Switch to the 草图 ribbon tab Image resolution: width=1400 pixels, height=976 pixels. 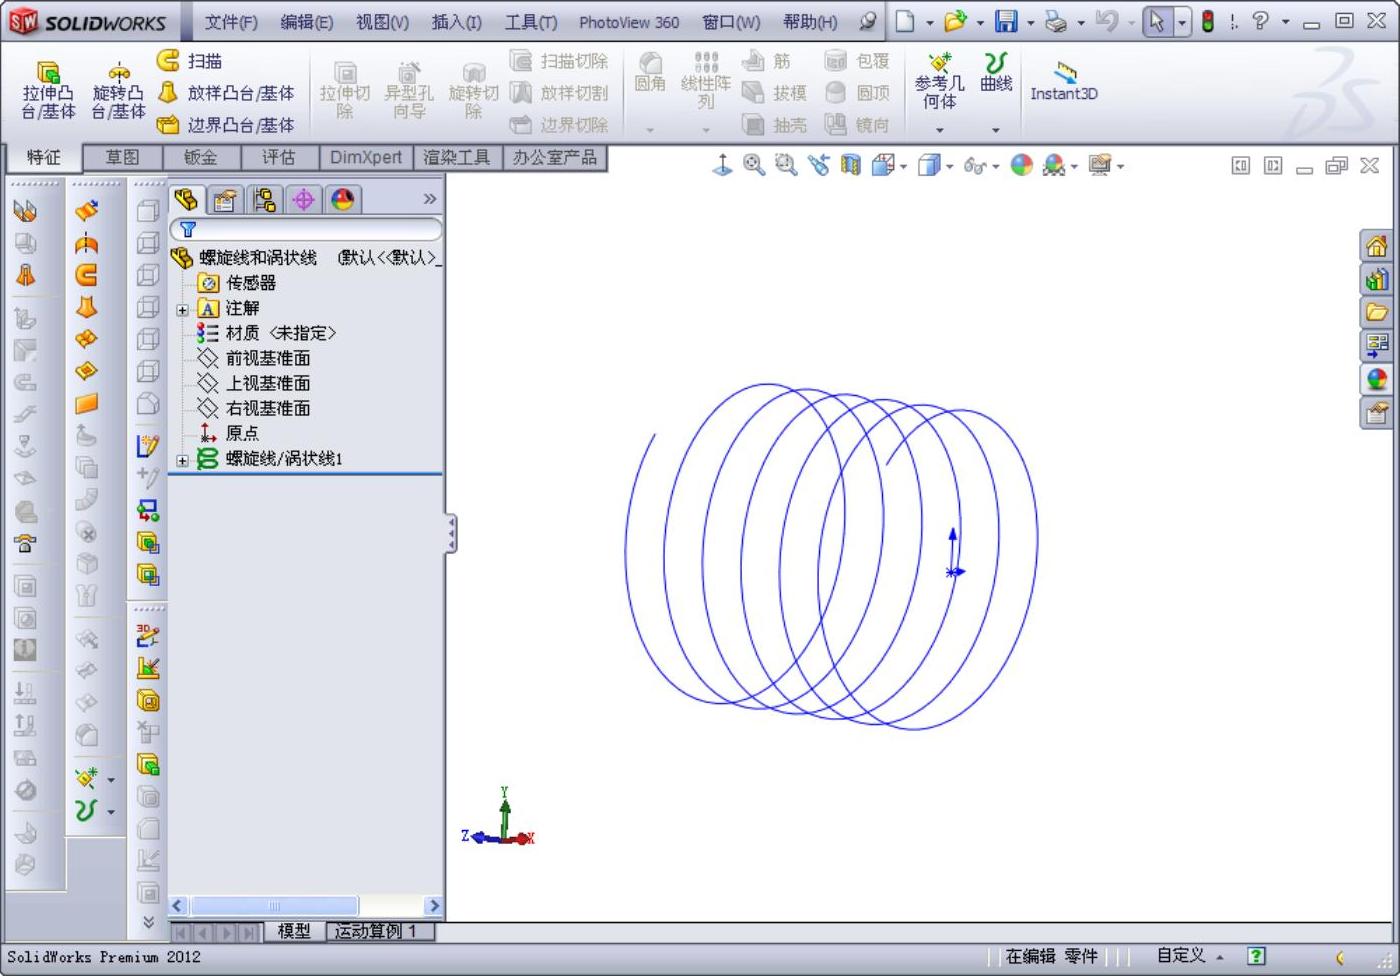click(x=122, y=158)
